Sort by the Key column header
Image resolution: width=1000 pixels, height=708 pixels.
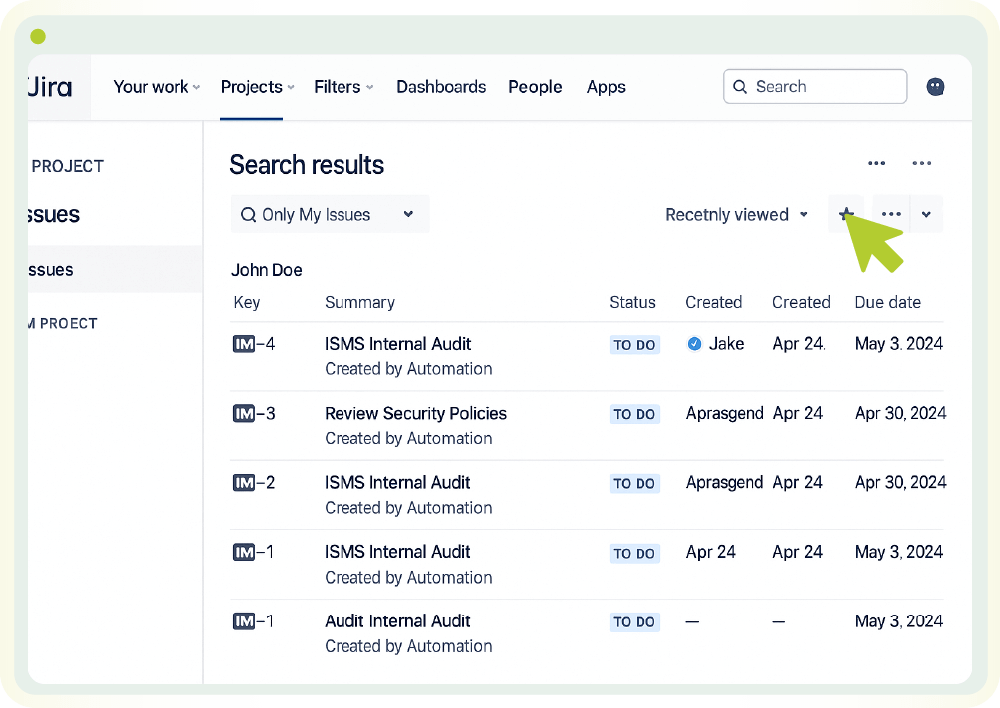(247, 302)
